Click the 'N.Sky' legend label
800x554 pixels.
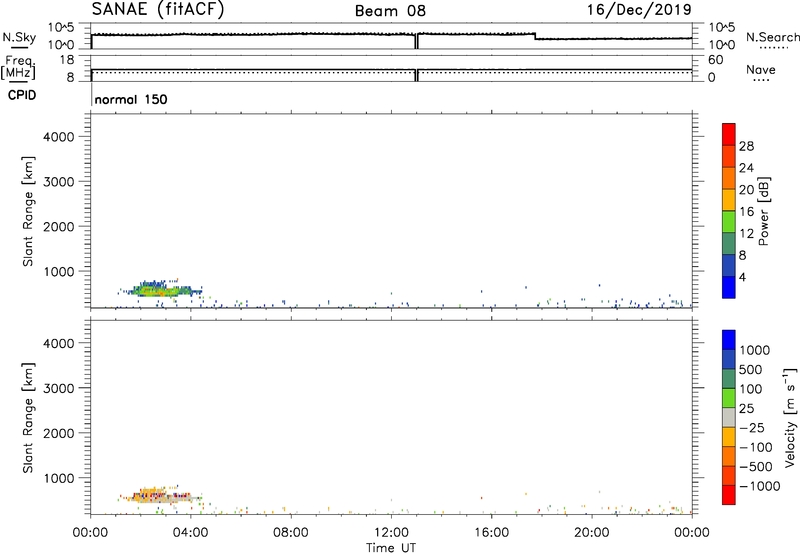tap(19, 37)
